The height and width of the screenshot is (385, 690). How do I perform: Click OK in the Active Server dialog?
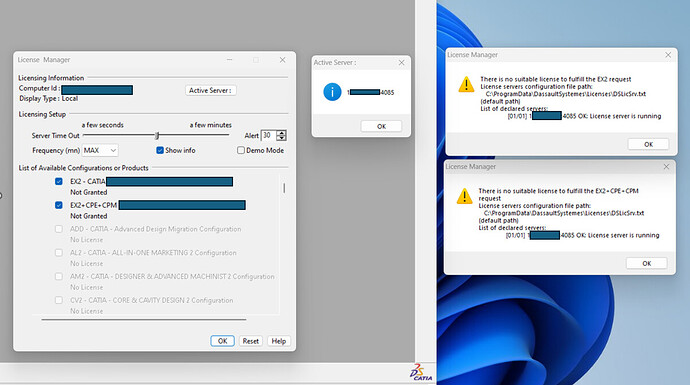[381, 126]
